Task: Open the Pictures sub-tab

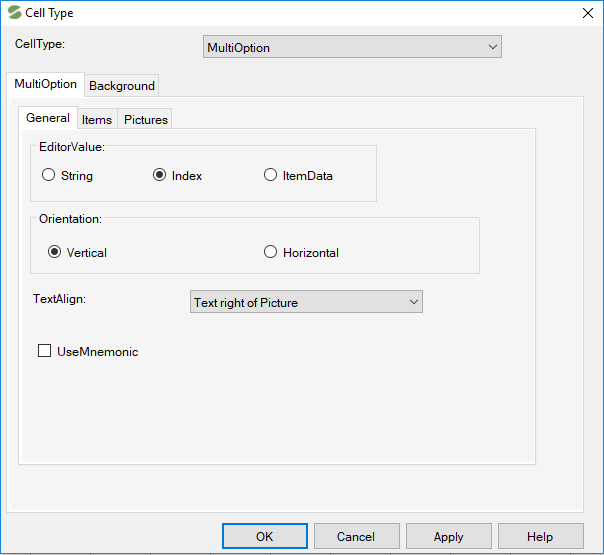Action: click(146, 120)
